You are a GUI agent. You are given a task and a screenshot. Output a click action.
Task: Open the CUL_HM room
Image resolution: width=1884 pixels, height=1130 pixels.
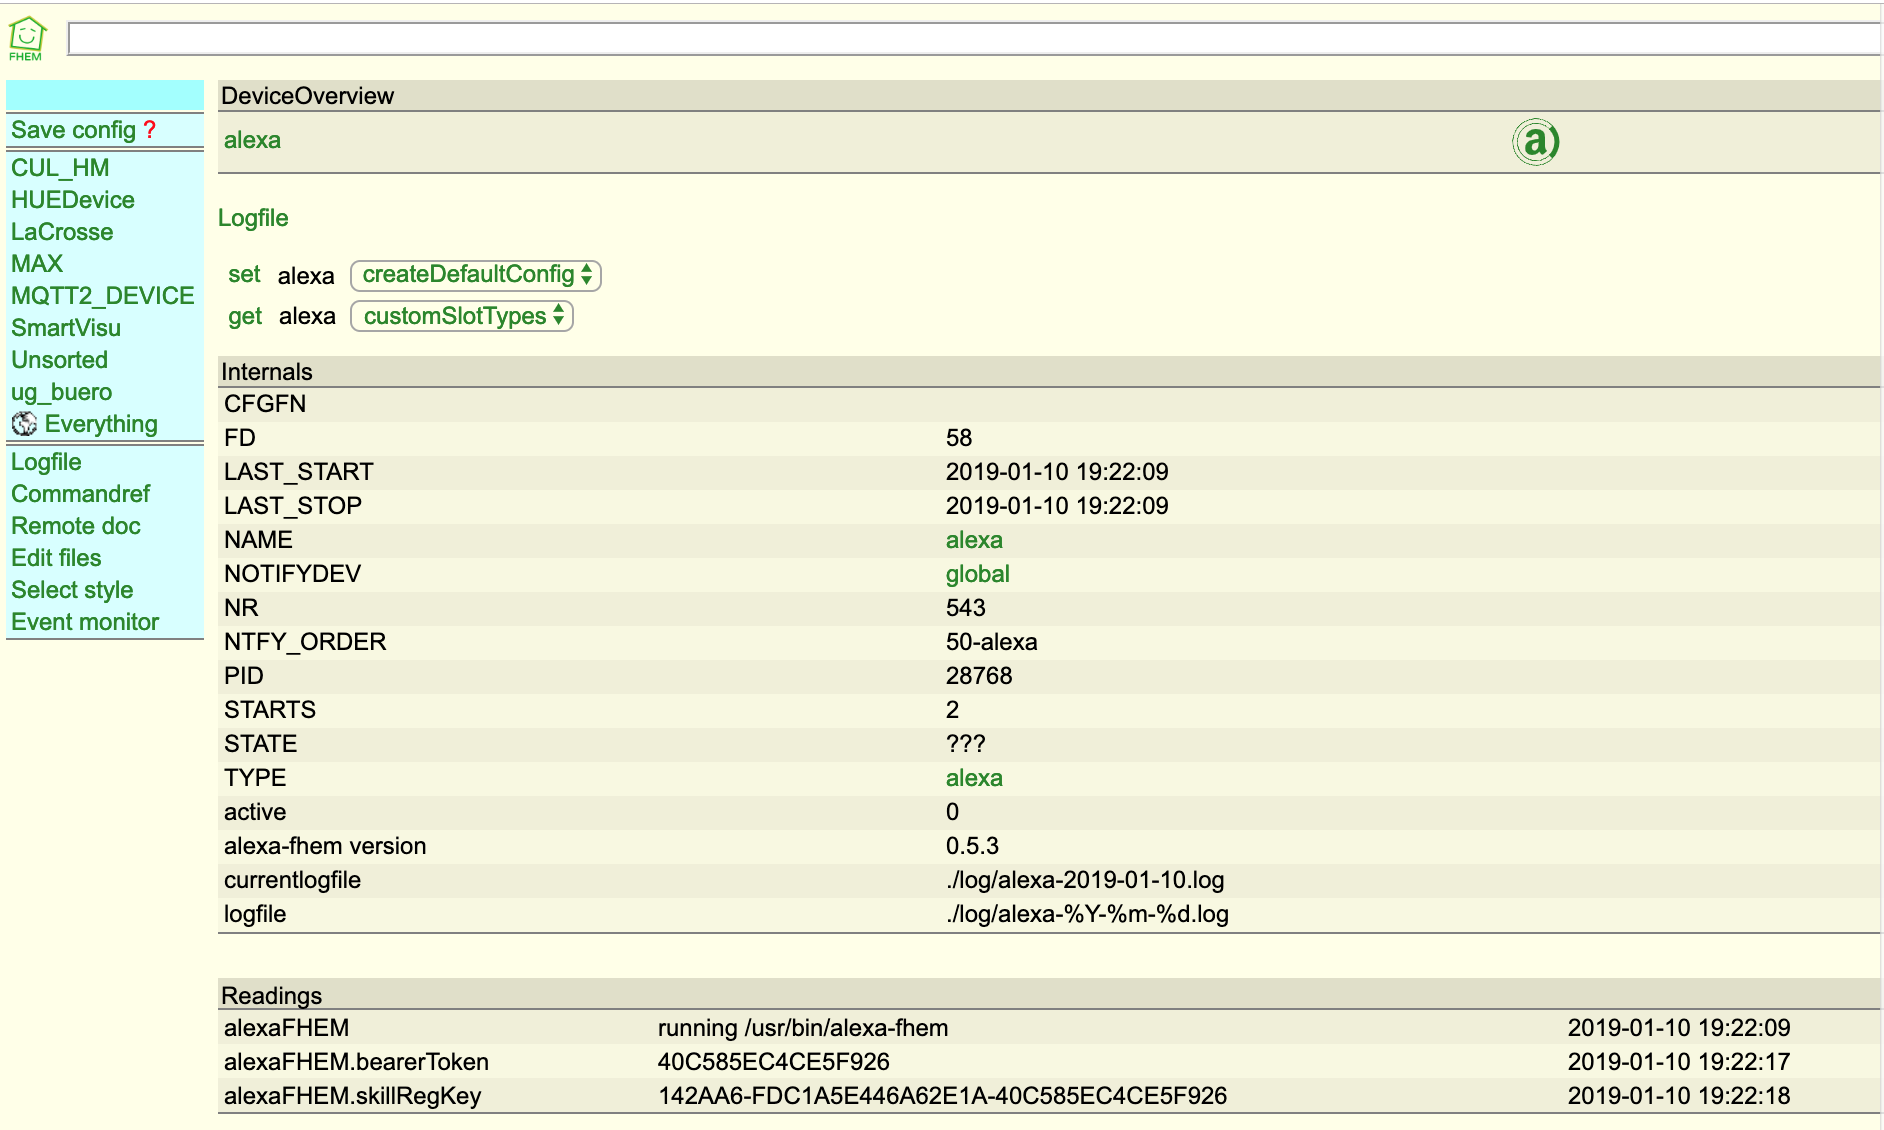[x=60, y=168]
